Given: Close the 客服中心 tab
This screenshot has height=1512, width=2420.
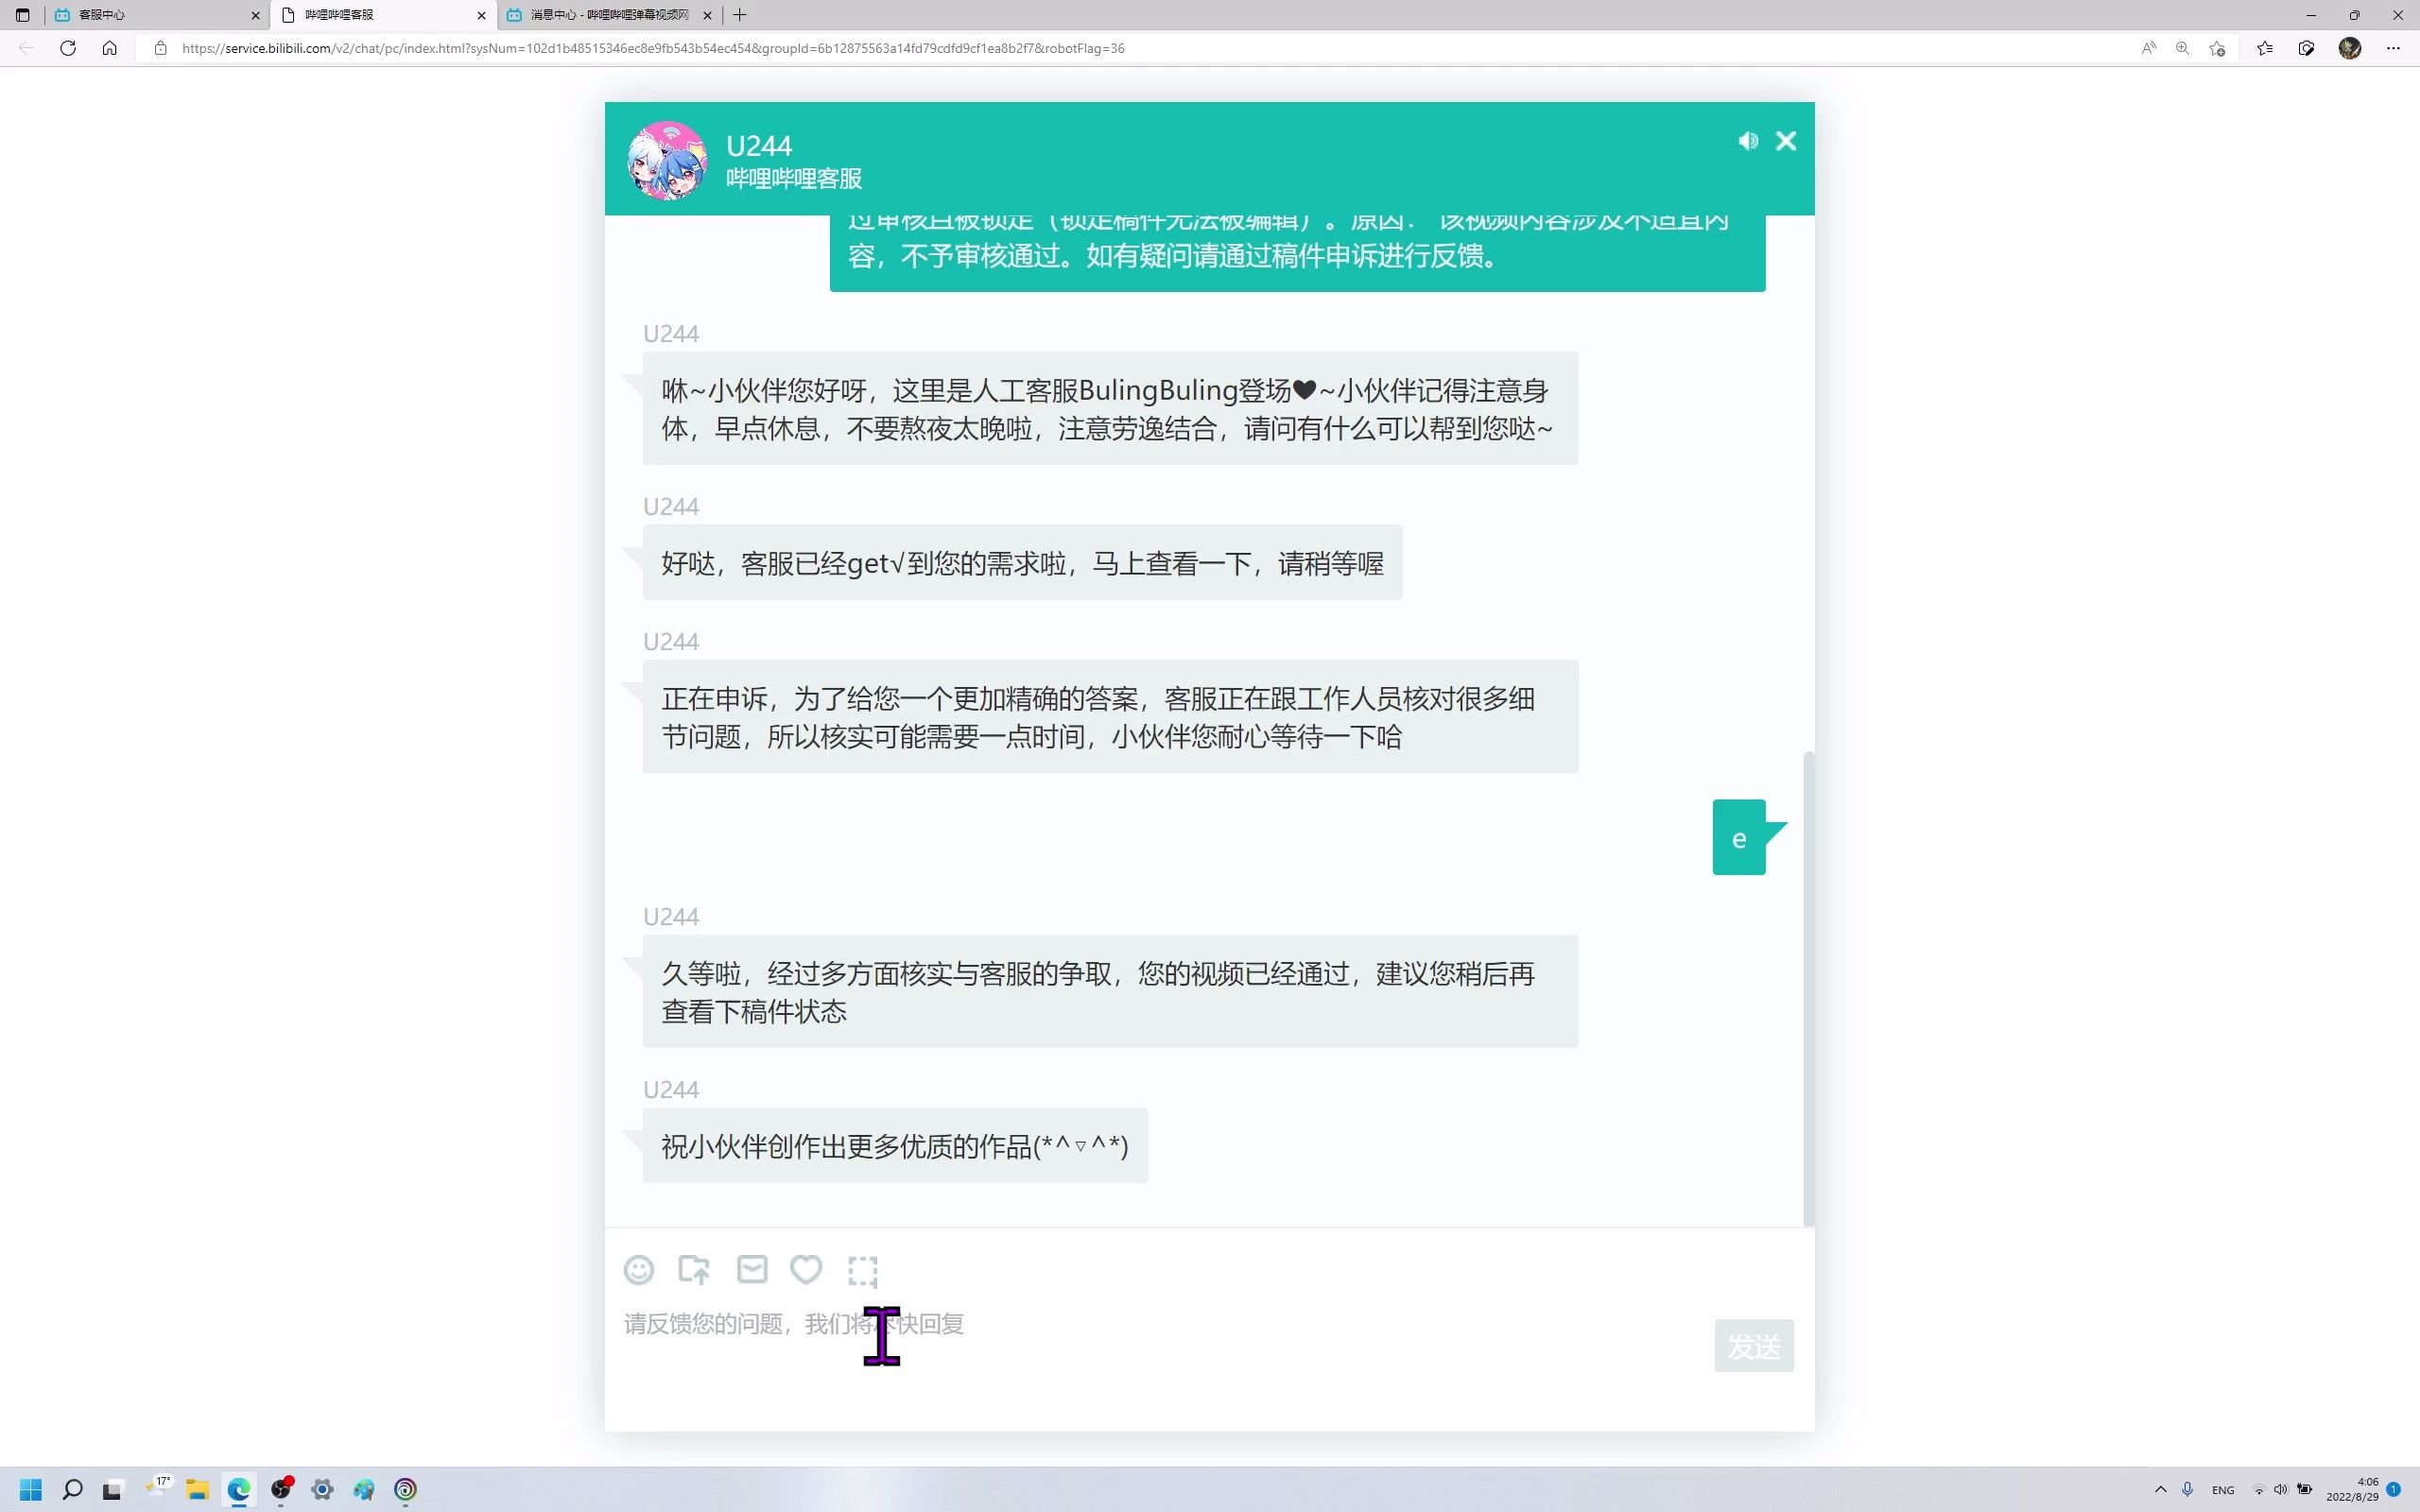Looking at the screenshot, I should (255, 15).
